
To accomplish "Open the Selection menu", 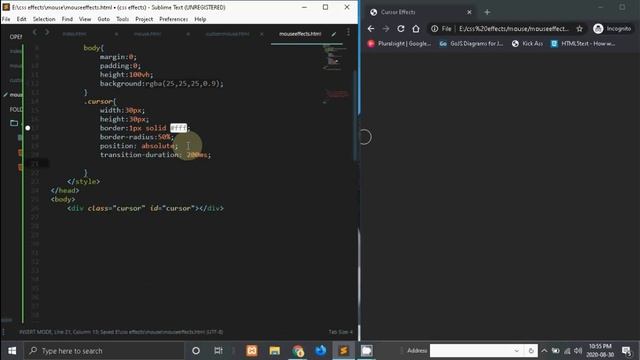I will [x=44, y=19].
